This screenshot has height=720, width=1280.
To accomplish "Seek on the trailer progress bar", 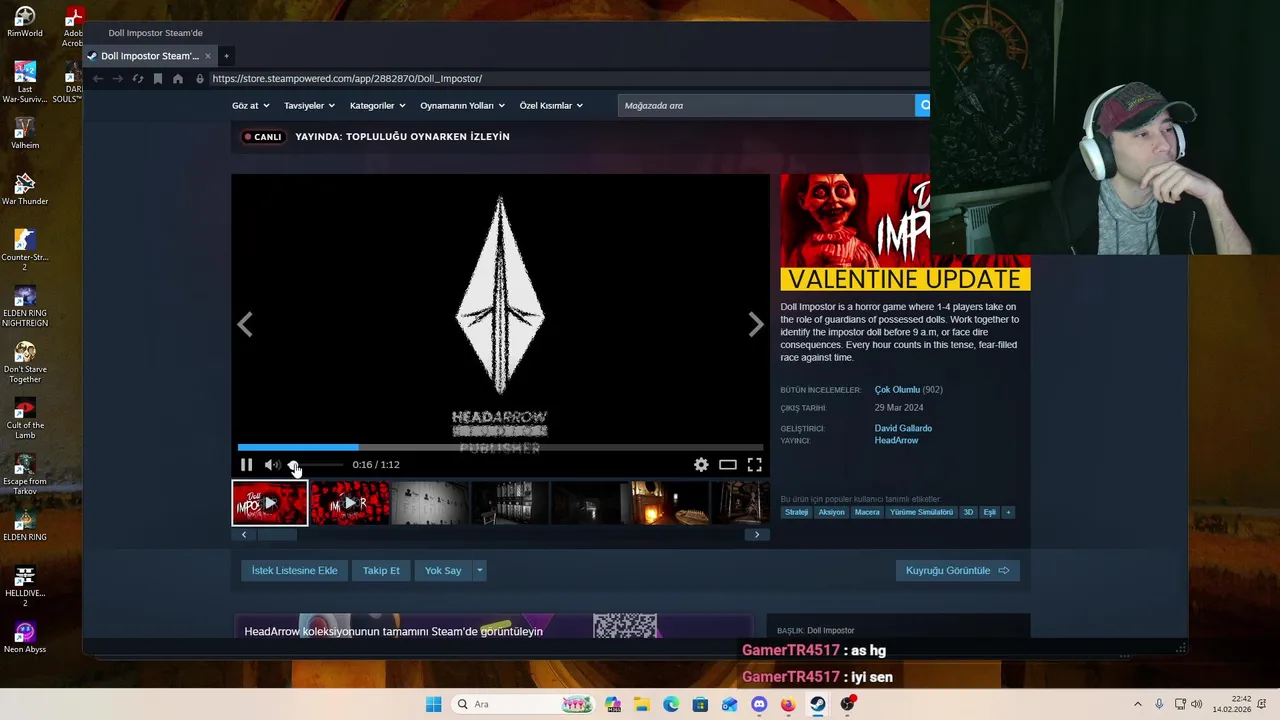I will point(500,447).
